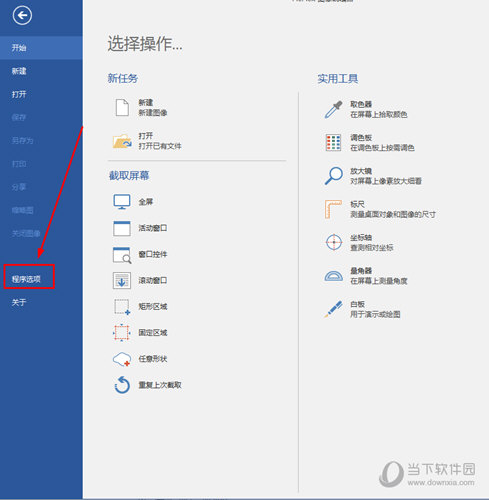Click the new blank image icon
The height and width of the screenshot is (500, 489).
coord(122,107)
